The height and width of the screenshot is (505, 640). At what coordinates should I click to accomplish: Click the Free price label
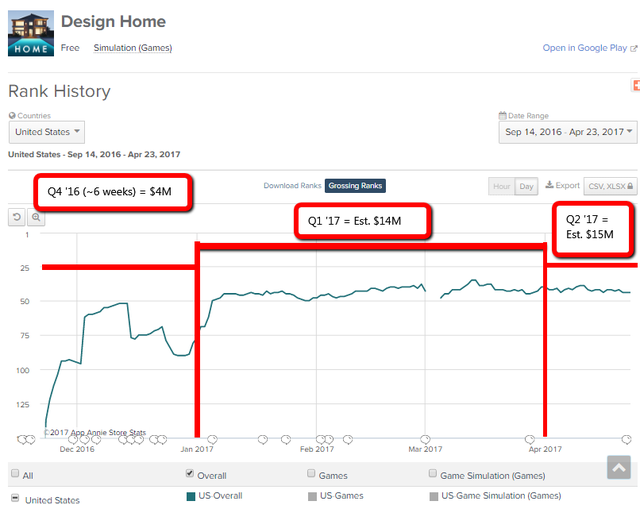70,48
